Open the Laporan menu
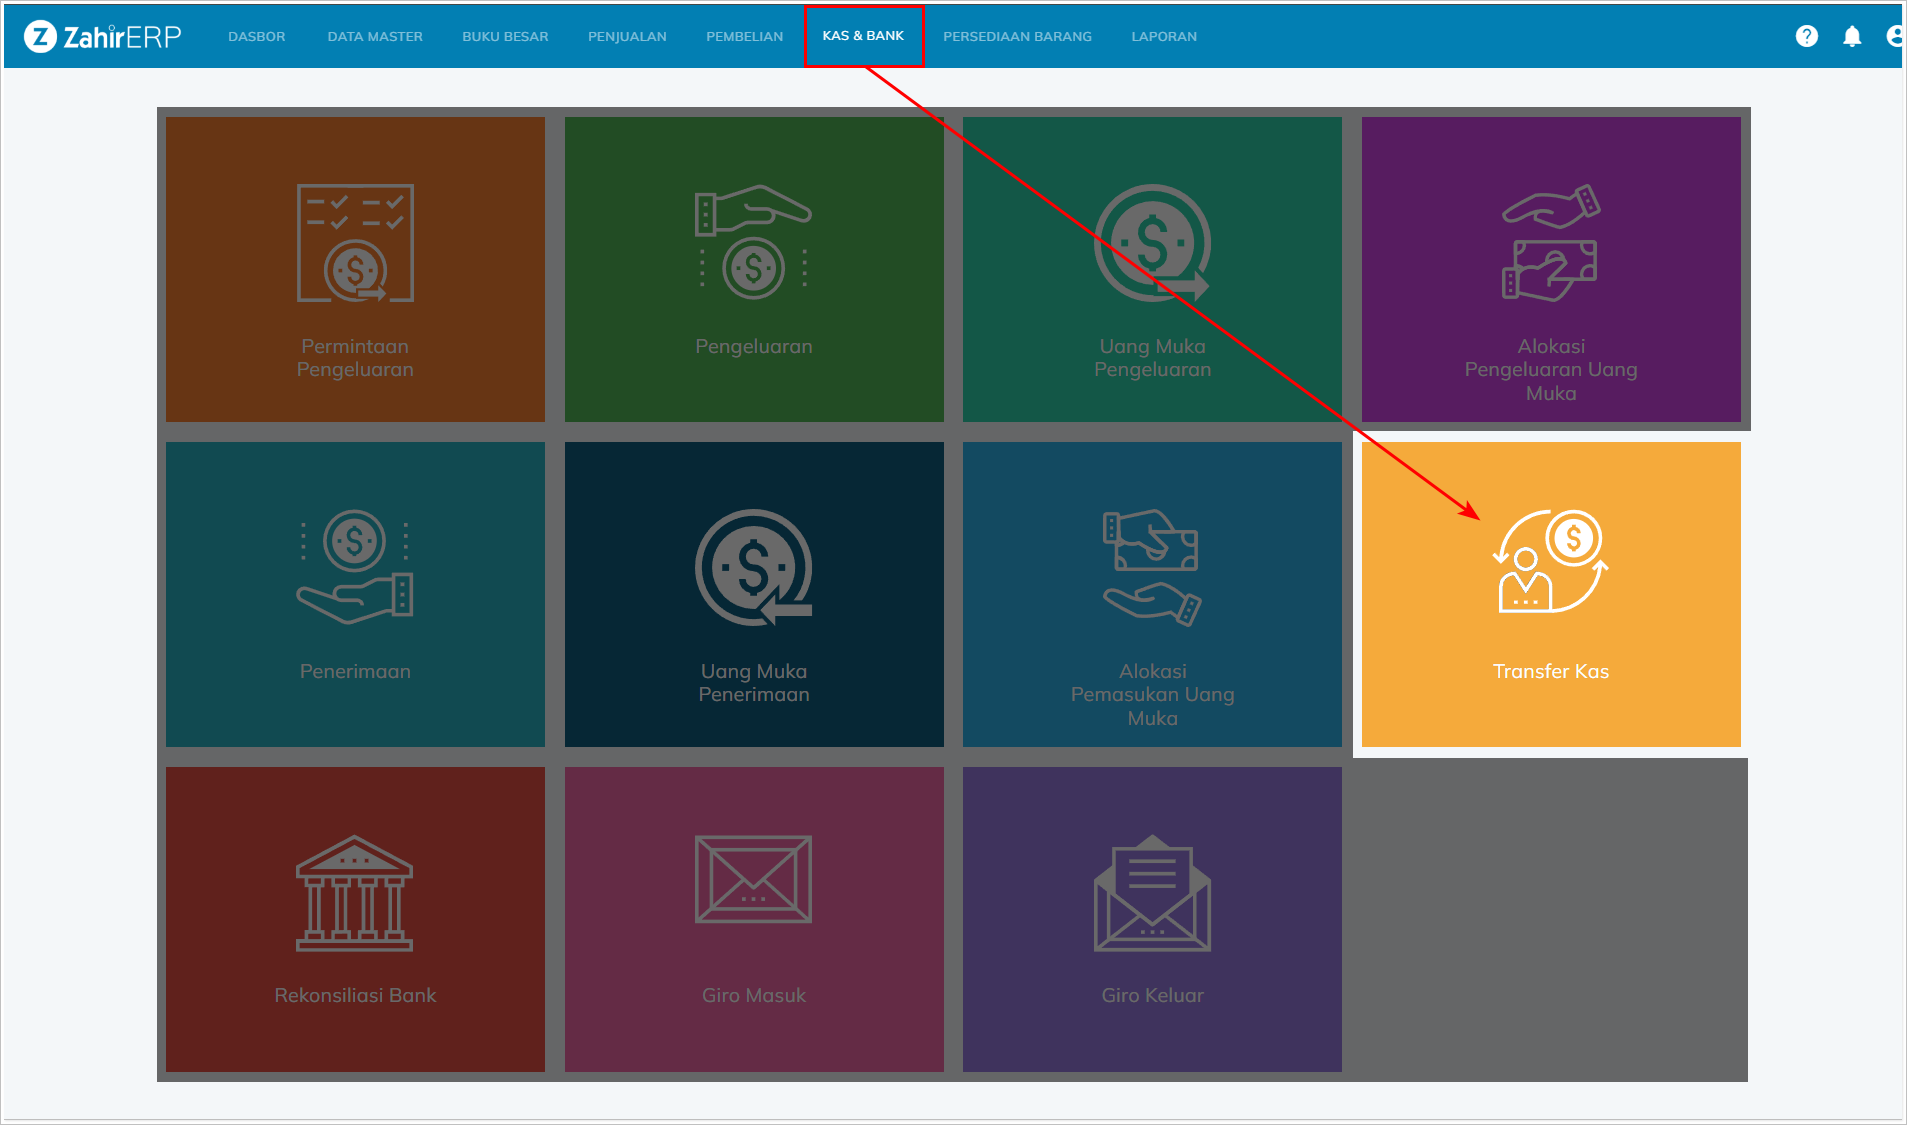Image resolution: width=1907 pixels, height=1125 pixels. [x=1164, y=36]
